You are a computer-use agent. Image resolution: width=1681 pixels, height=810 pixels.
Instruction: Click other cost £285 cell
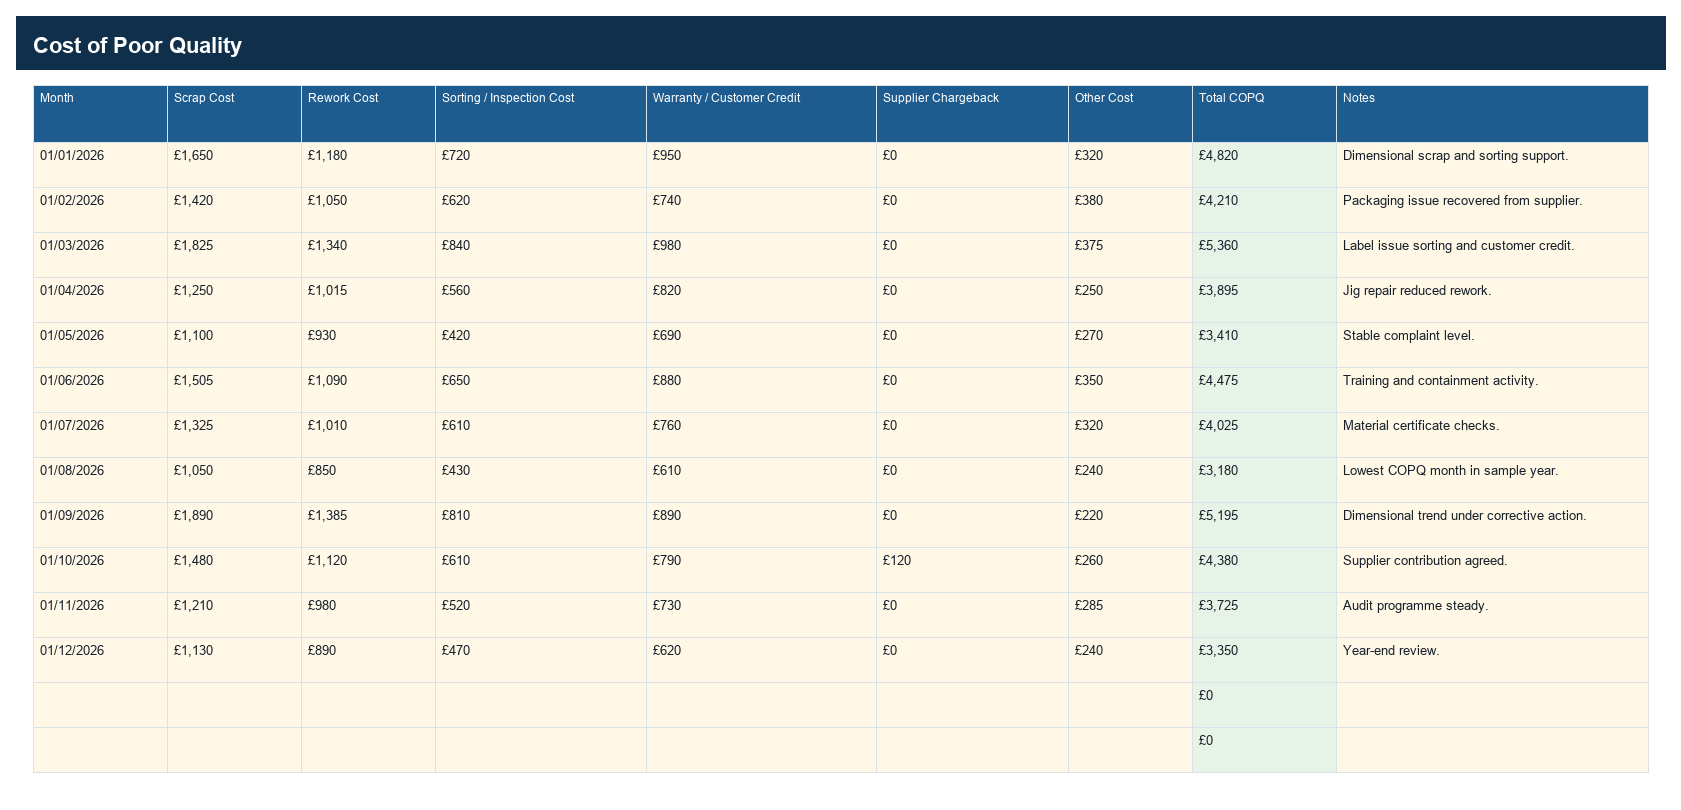tap(1130, 615)
